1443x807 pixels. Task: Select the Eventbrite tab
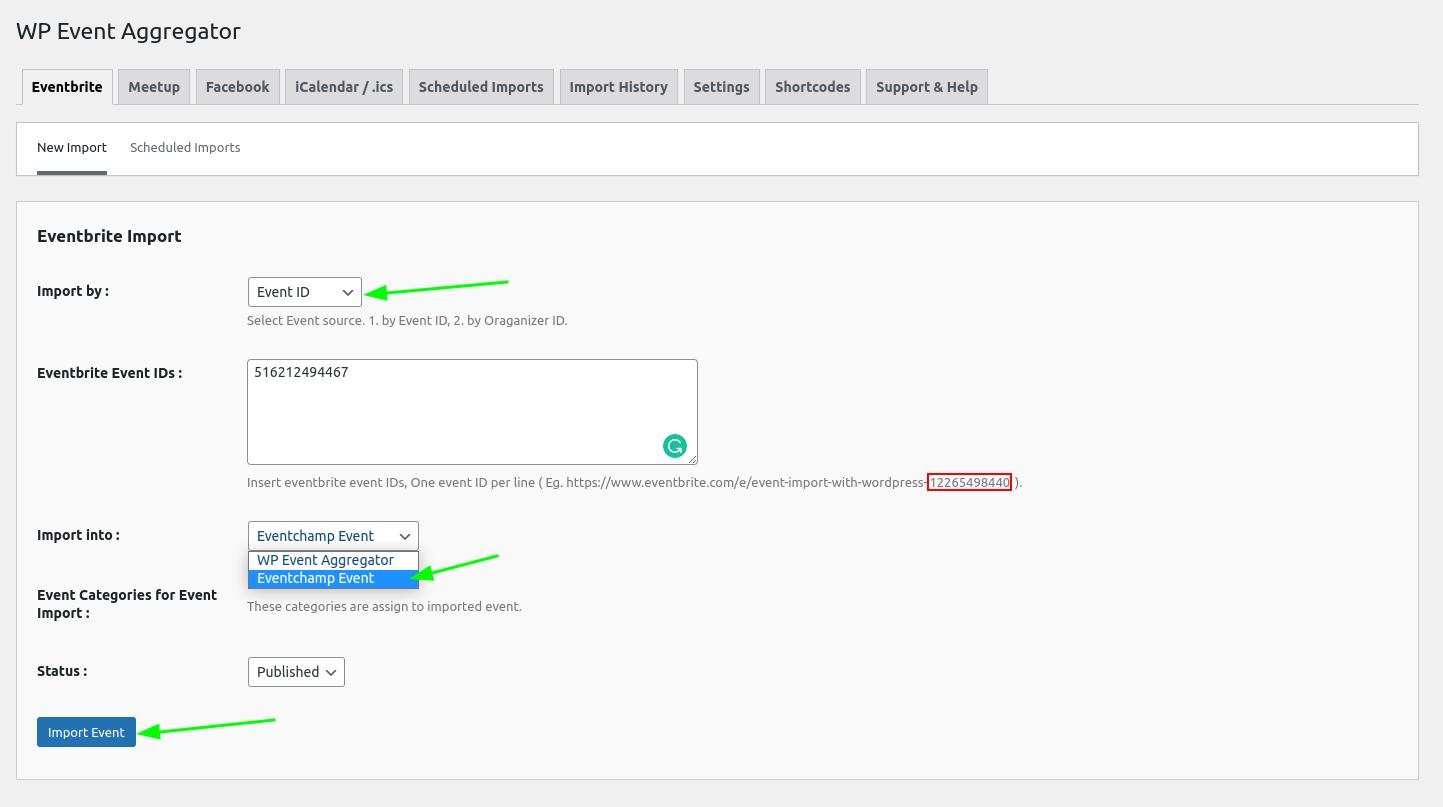[x=67, y=87]
